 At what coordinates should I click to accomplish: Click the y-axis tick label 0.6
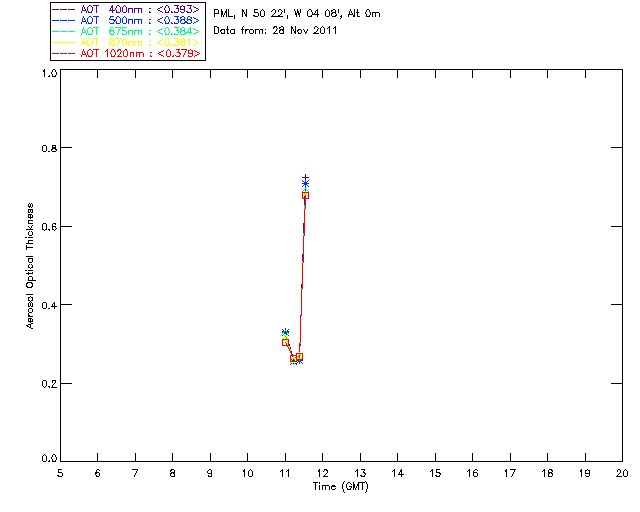point(49,227)
